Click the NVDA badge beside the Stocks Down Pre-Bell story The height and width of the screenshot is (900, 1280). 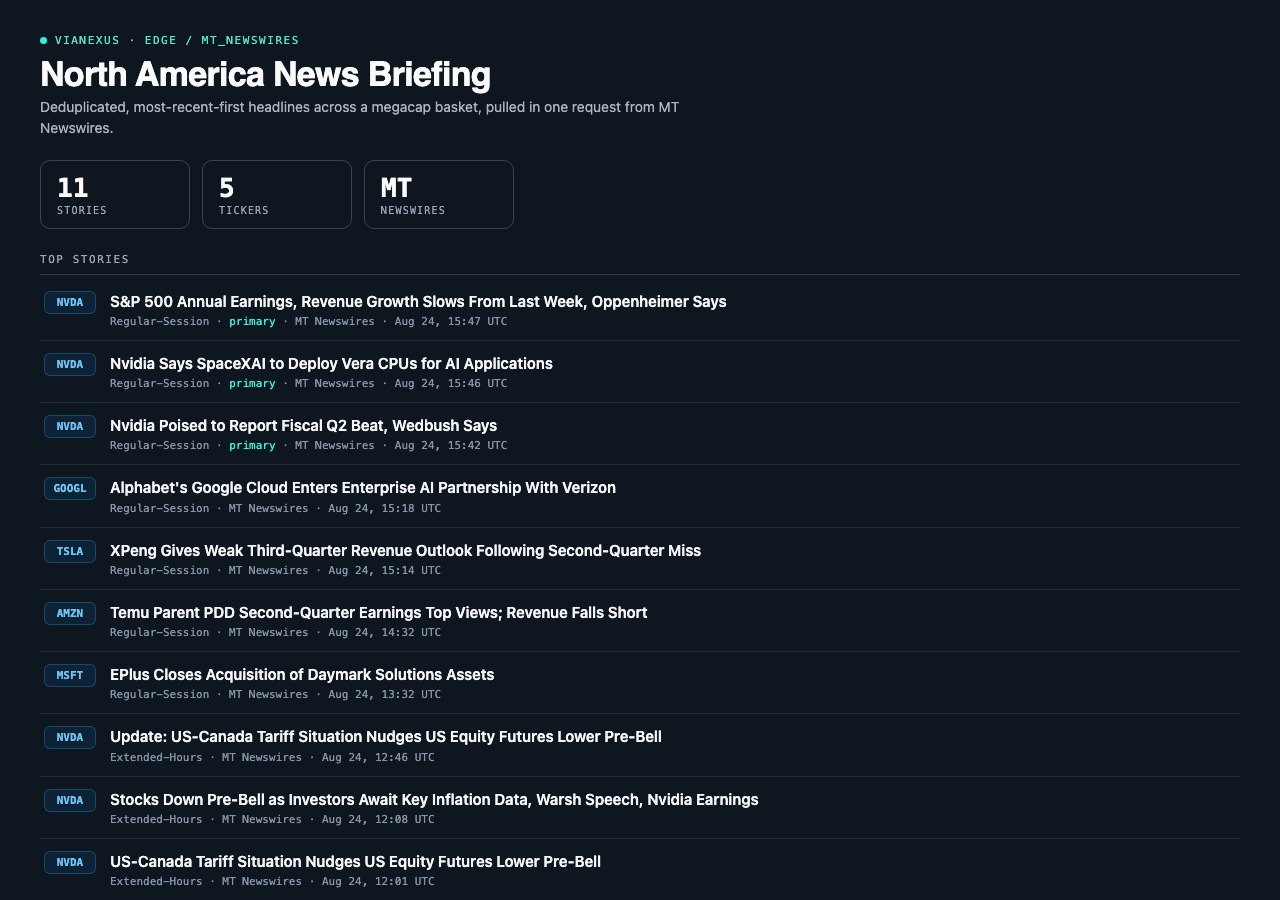tap(70, 800)
